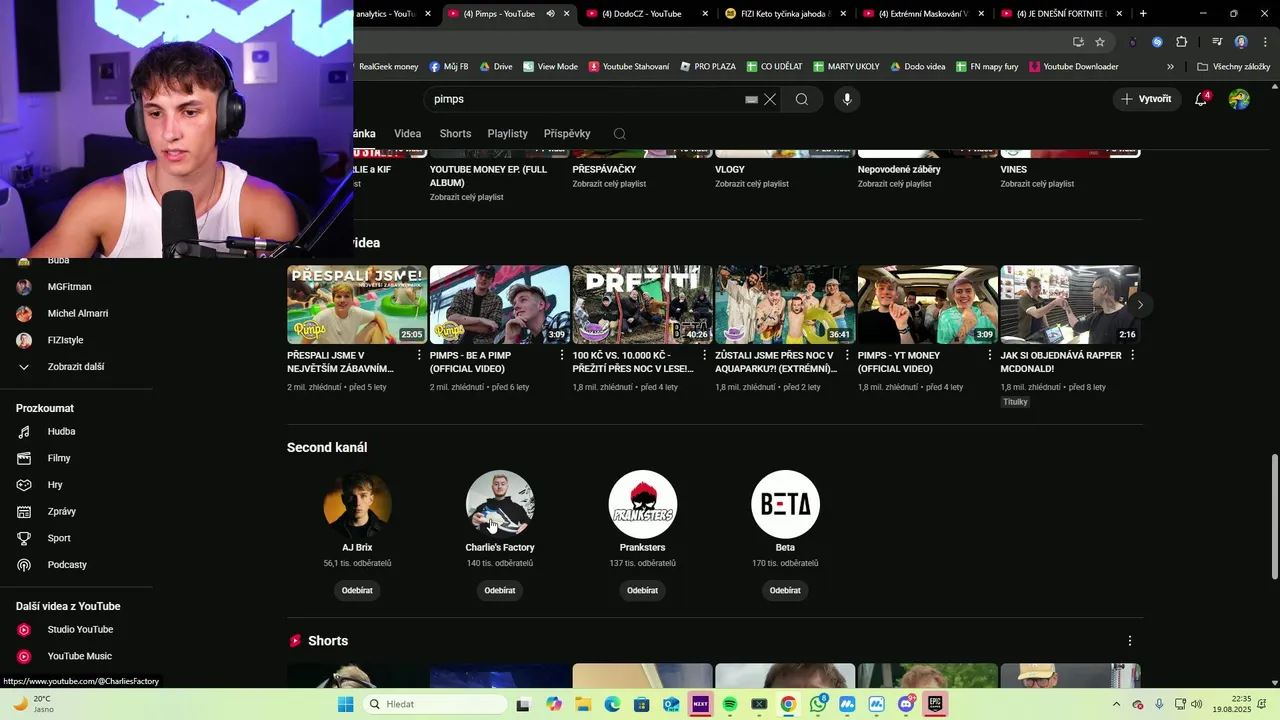Image resolution: width=1280 pixels, height=720 pixels.
Task: Switch to the Videa channel tab
Action: tap(407, 133)
